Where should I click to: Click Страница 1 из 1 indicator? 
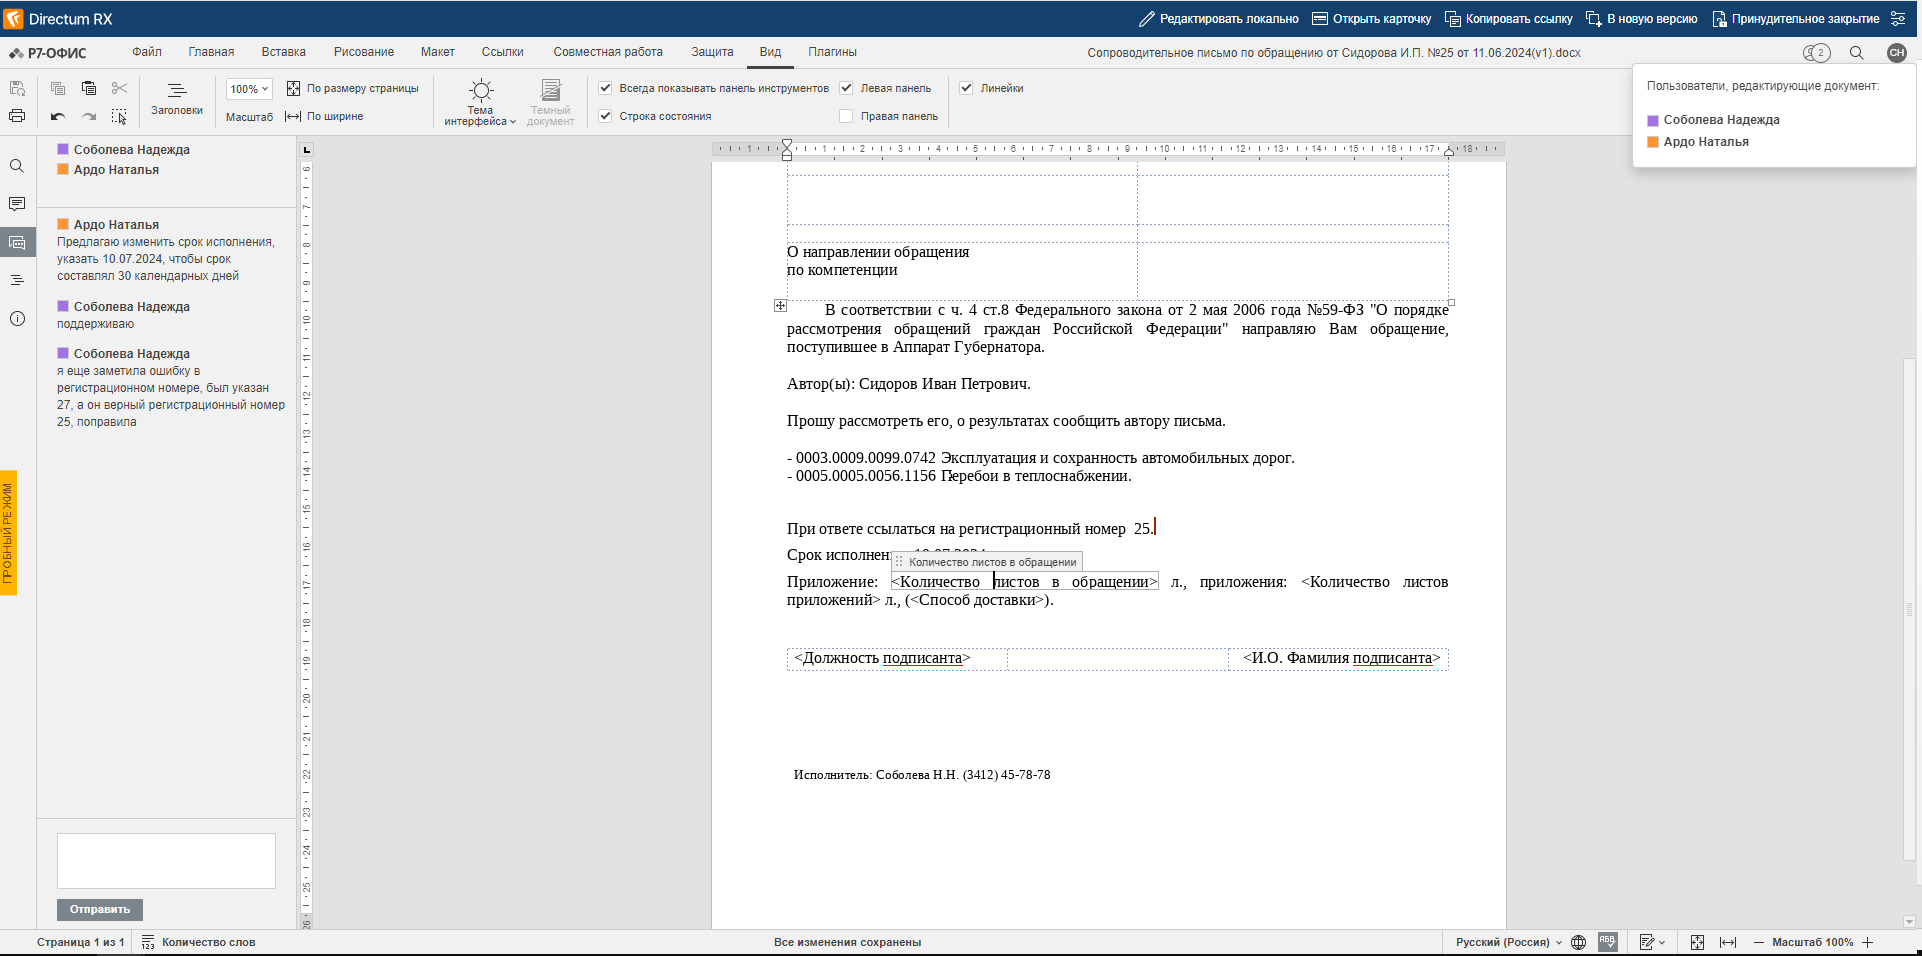[81, 942]
